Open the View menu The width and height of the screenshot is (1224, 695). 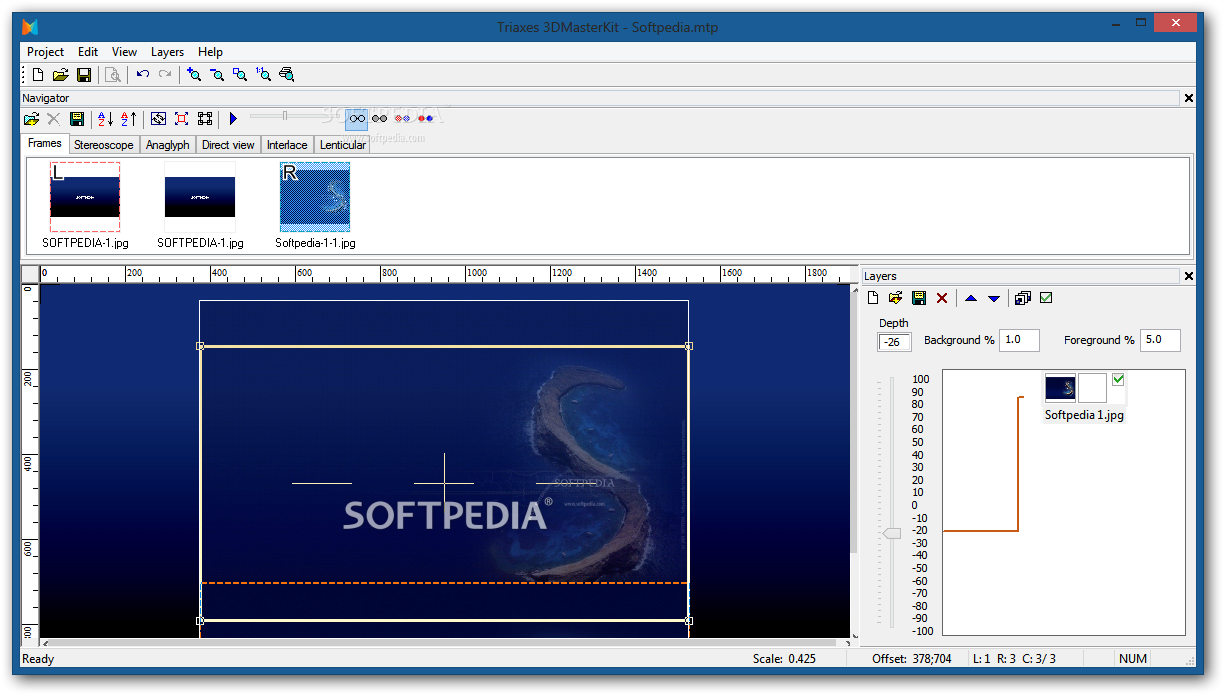tap(125, 52)
